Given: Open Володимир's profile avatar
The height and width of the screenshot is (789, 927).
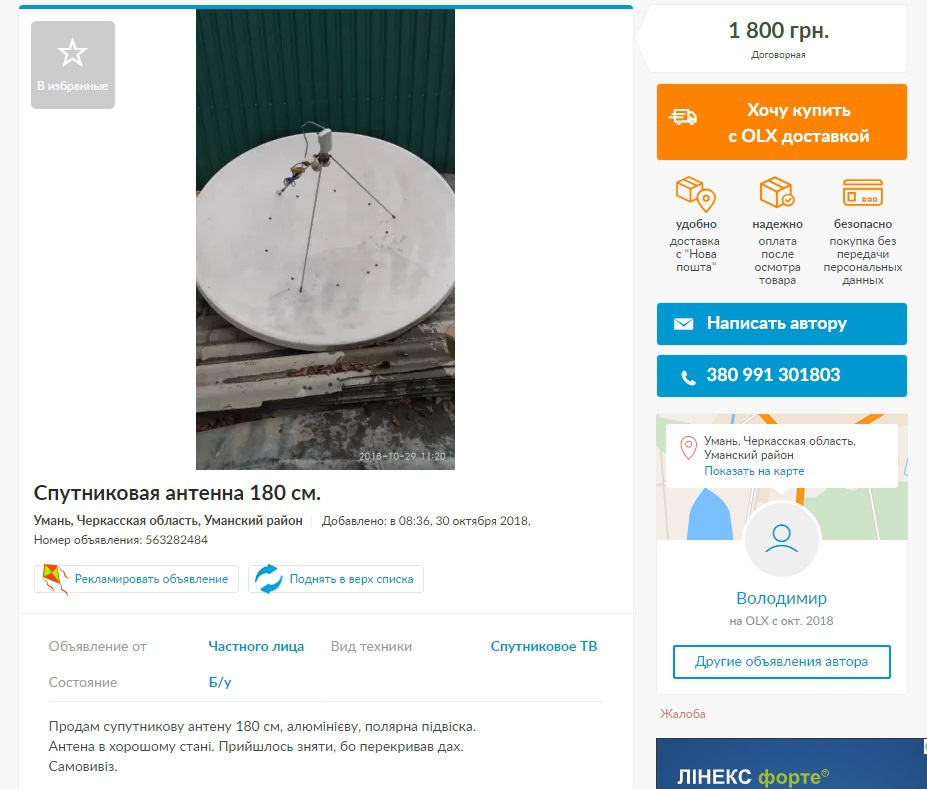Looking at the screenshot, I should (x=782, y=539).
